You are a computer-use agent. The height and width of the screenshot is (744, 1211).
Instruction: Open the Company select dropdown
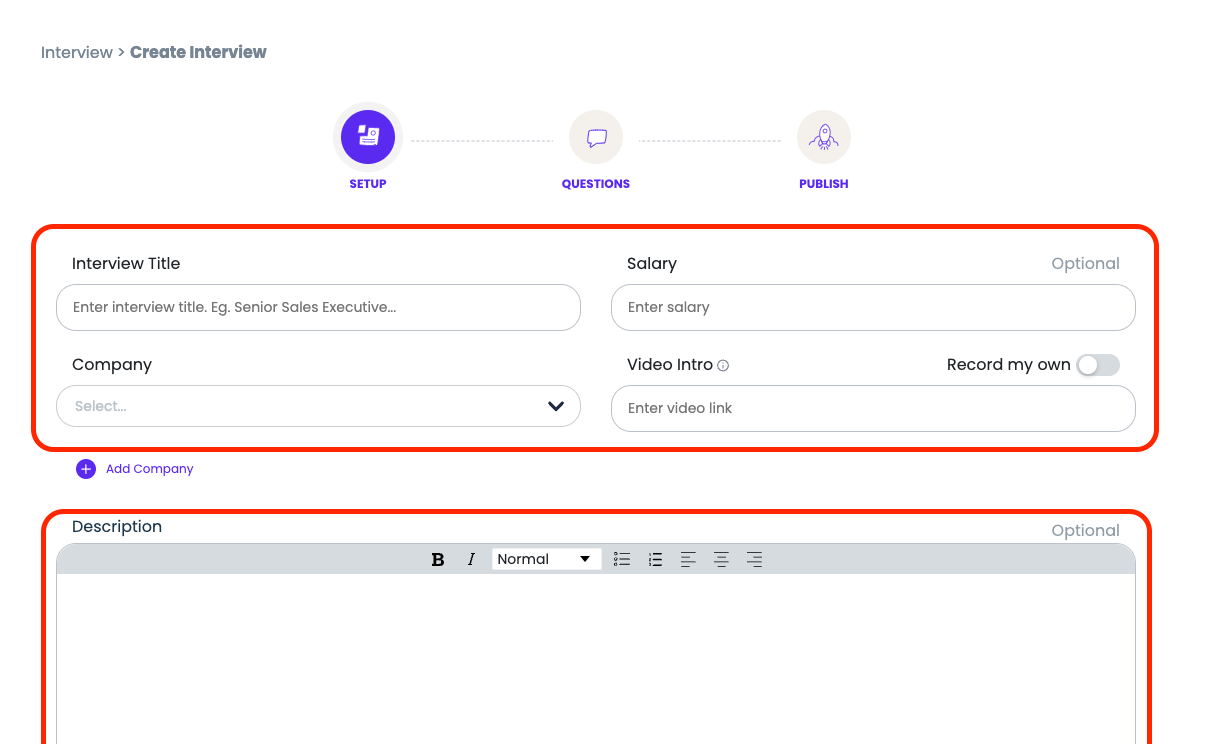coord(319,406)
